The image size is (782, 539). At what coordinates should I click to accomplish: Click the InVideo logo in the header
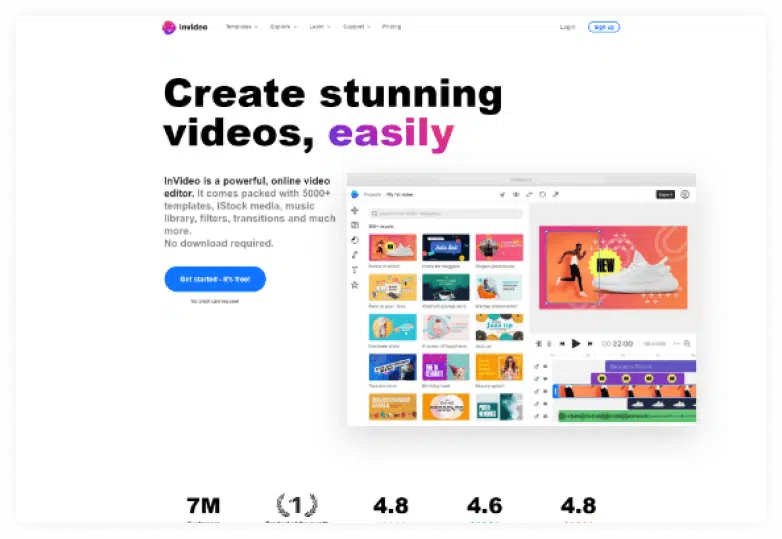(185, 27)
